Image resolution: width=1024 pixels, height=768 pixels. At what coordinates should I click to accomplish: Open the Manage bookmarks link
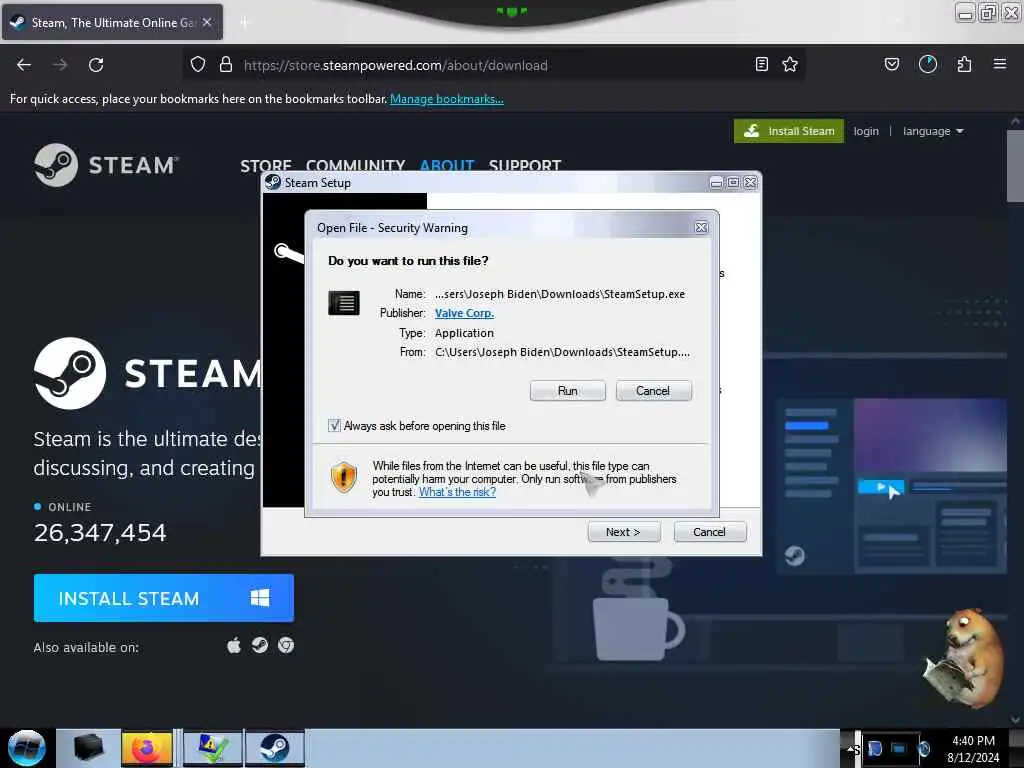point(447,99)
